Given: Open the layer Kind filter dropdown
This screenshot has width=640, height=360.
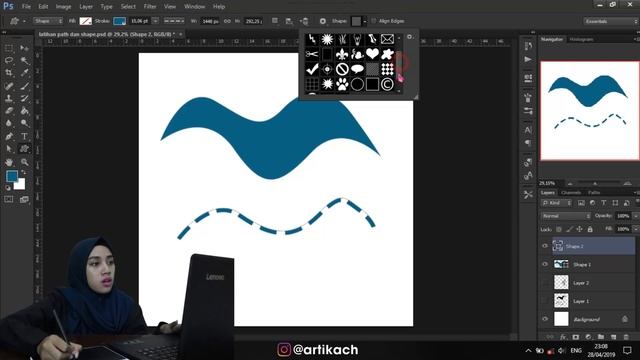Looking at the screenshot, I should click(x=557, y=203).
